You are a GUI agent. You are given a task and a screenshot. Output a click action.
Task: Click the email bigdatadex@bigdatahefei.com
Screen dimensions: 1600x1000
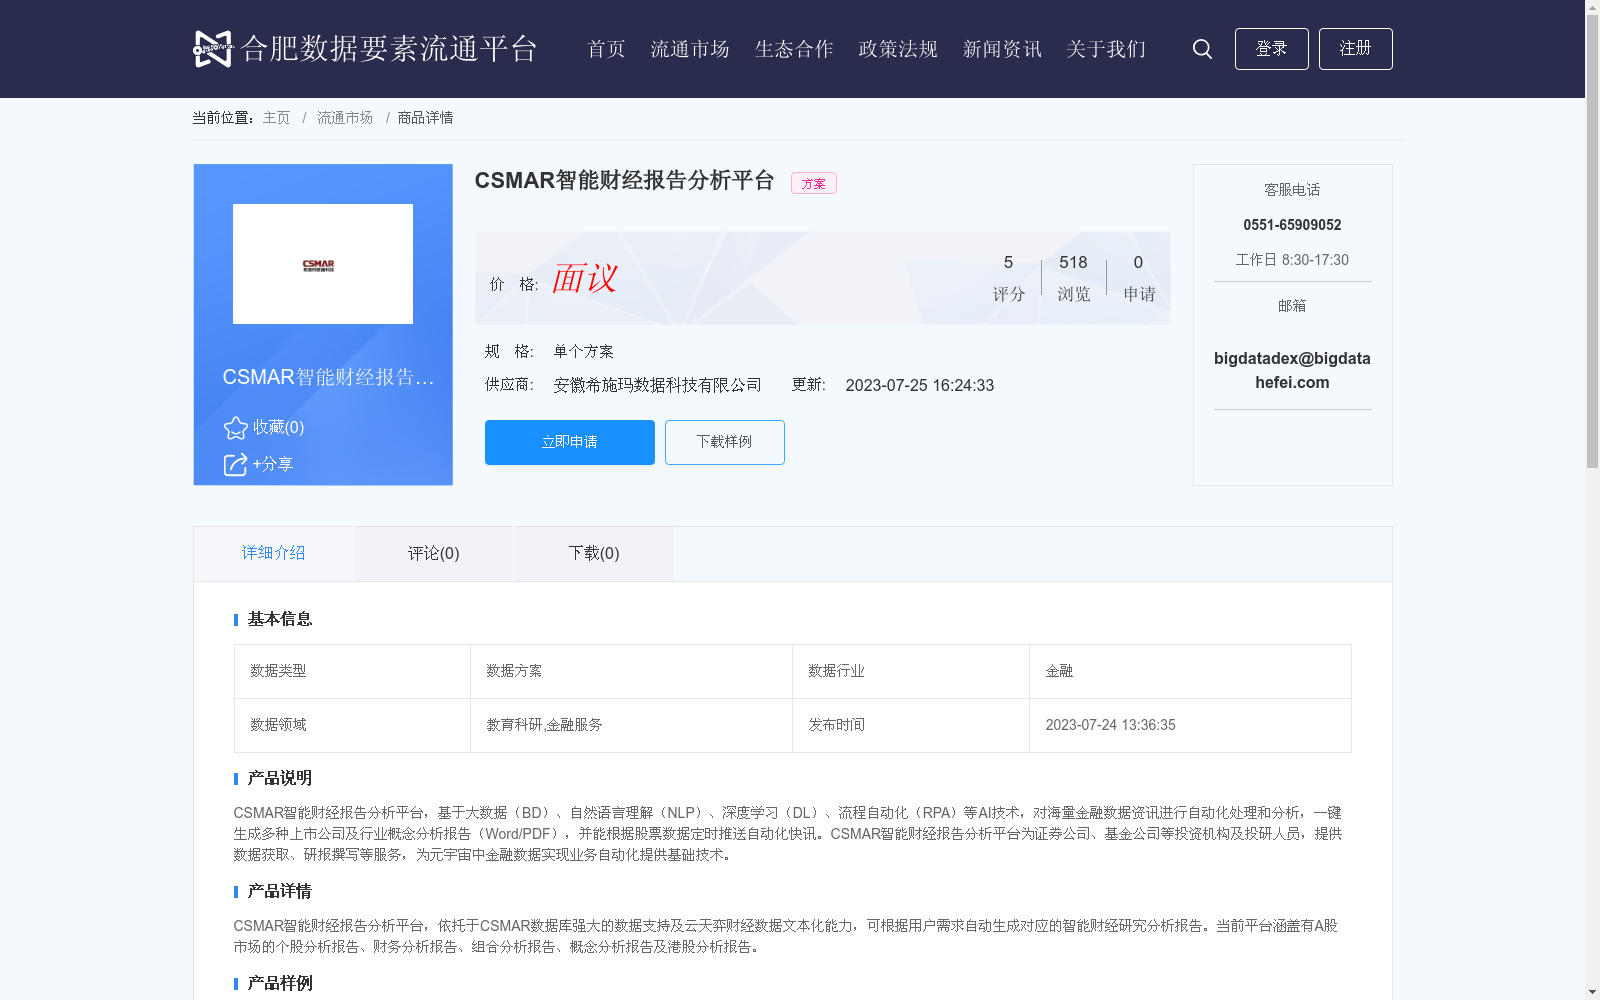tap(1292, 370)
